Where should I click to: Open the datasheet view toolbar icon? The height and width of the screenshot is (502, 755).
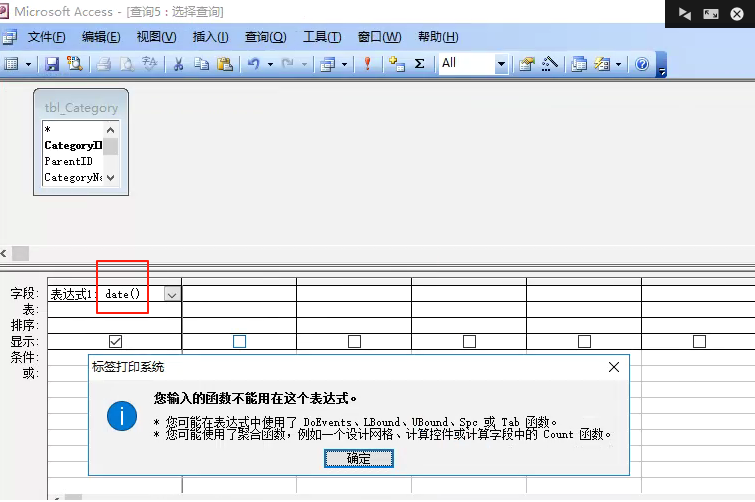pyautogui.click(x=11, y=64)
